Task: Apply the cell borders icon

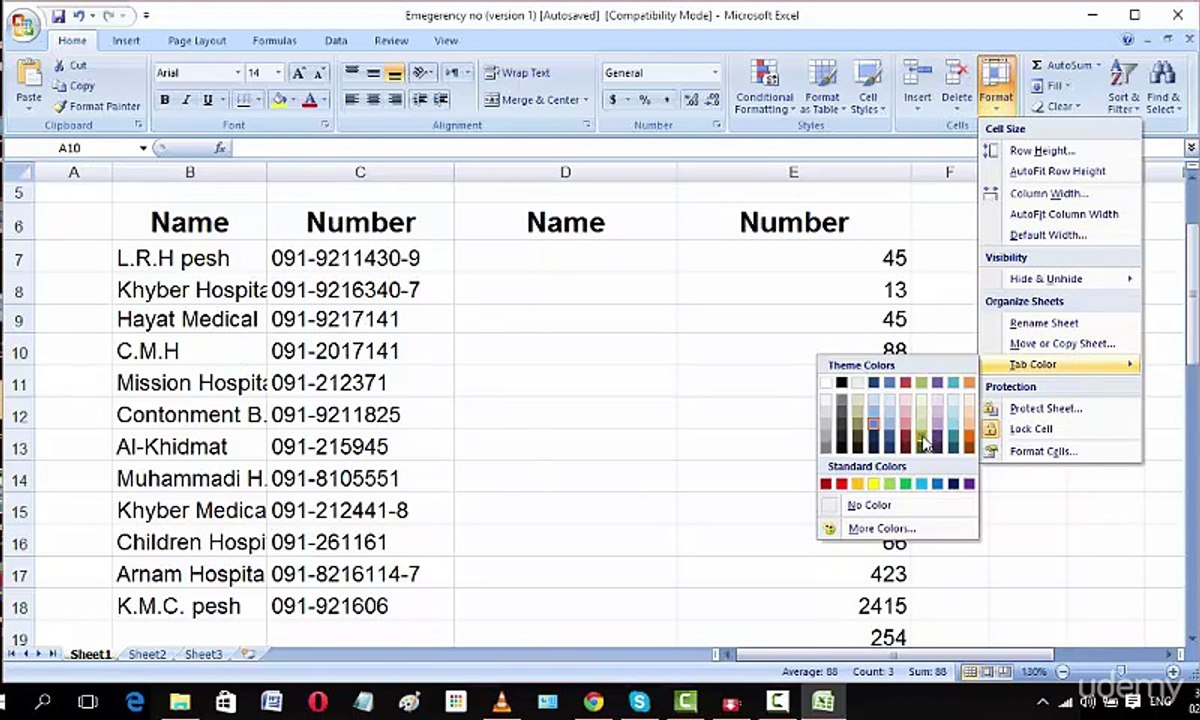Action: click(243, 100)
